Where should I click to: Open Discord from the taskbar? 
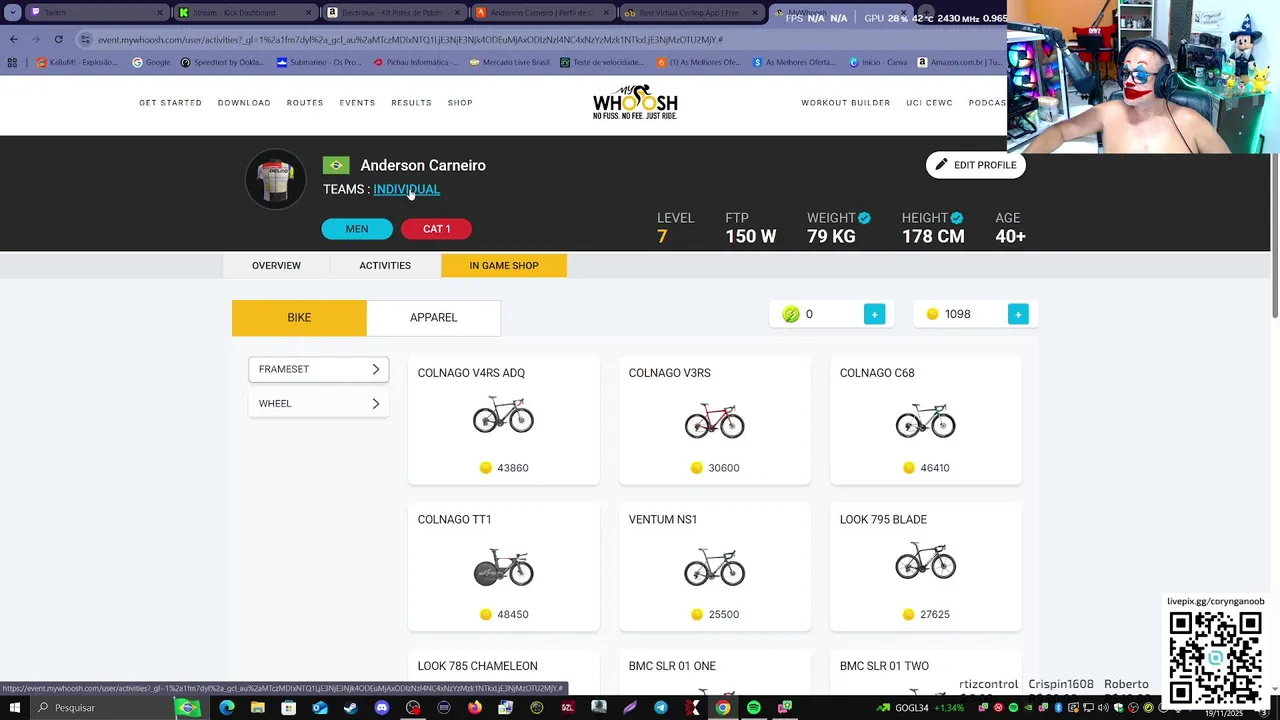pyautogui.click(x=381, y=708)
